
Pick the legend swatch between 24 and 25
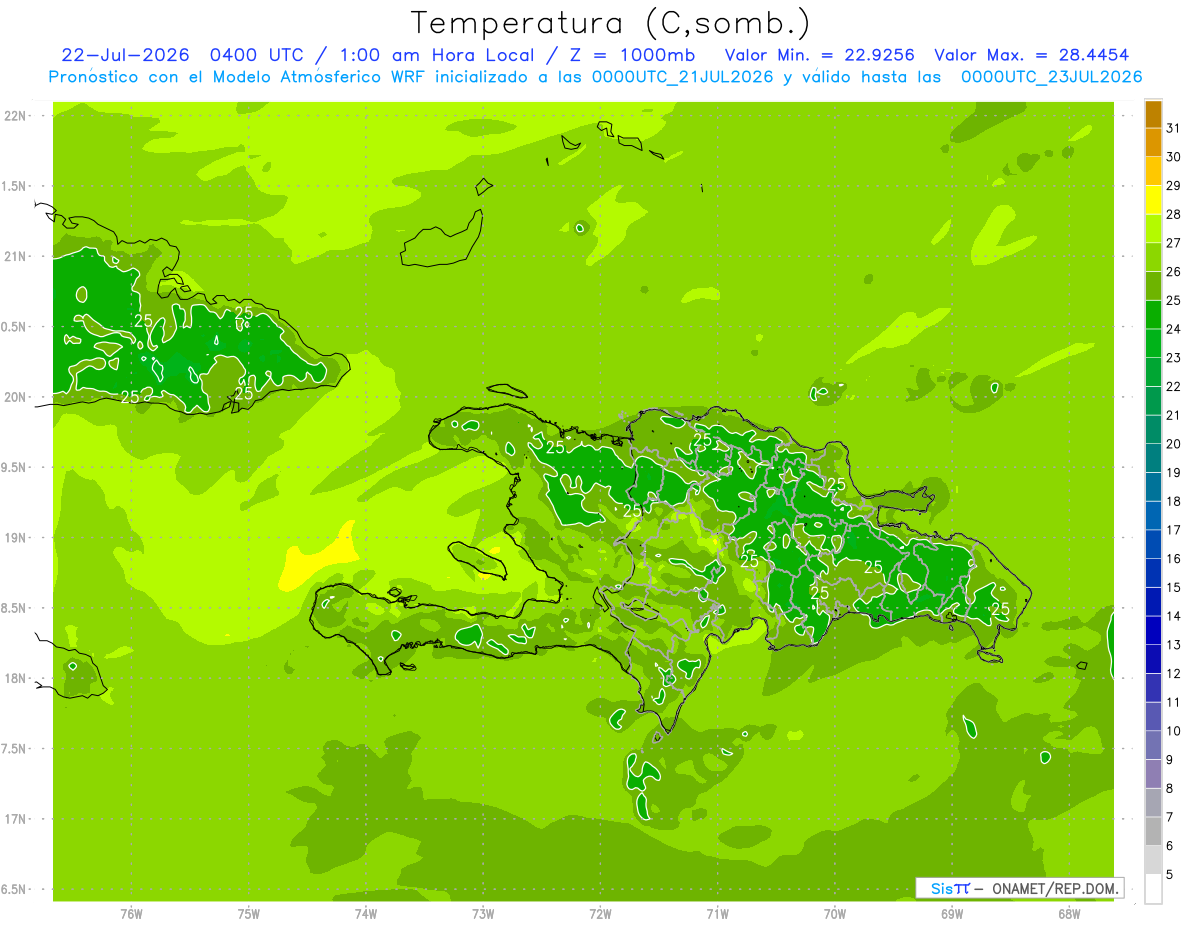(x=1153, y=315)
